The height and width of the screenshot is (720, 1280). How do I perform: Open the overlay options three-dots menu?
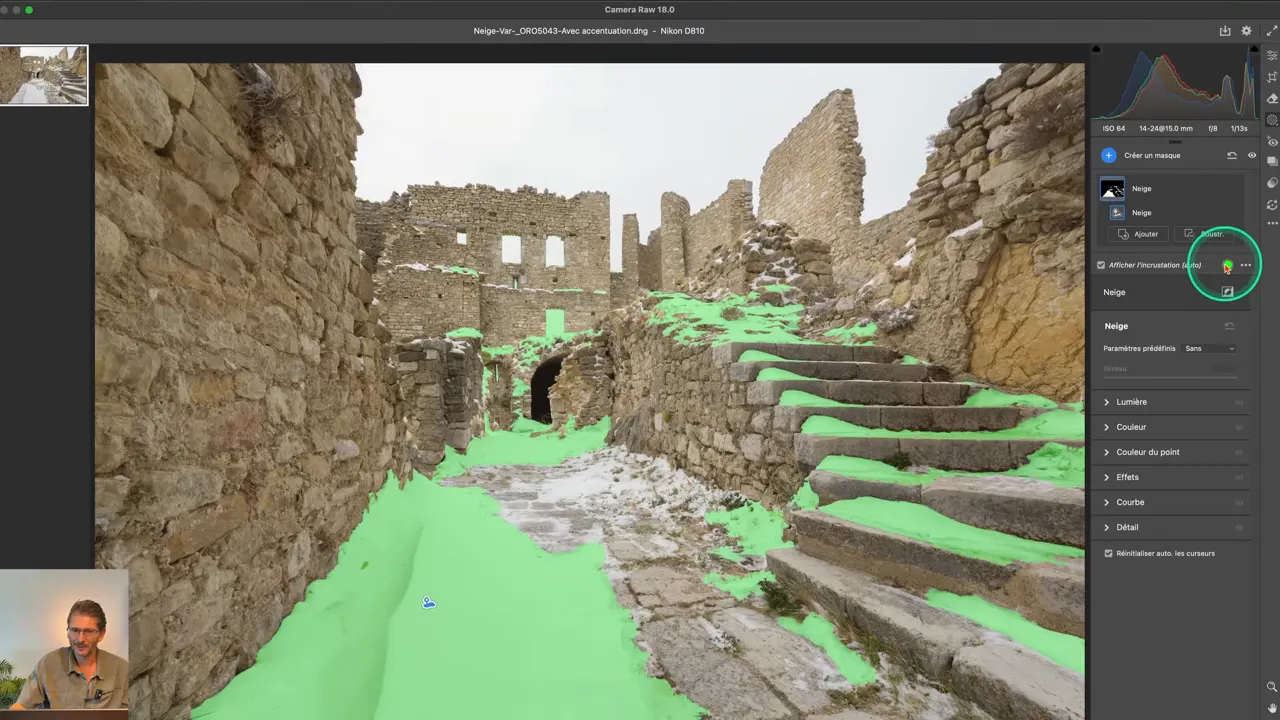1245,265
